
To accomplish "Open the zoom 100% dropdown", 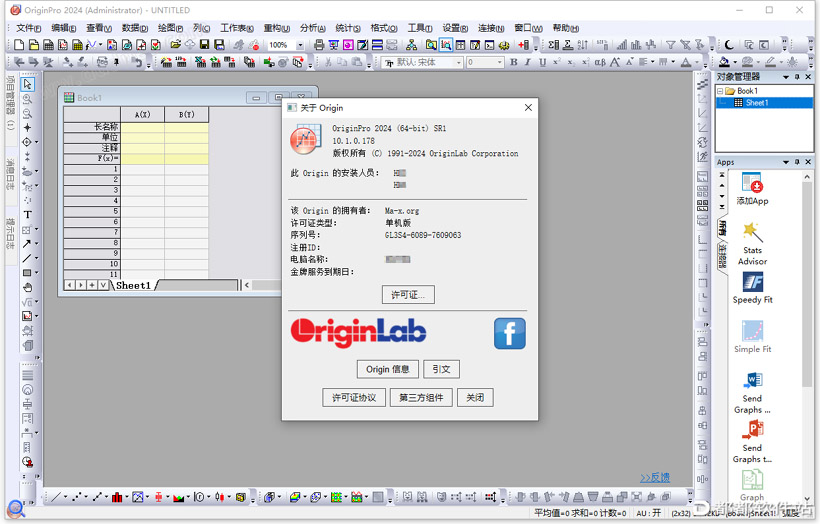I will coord(300,45).
